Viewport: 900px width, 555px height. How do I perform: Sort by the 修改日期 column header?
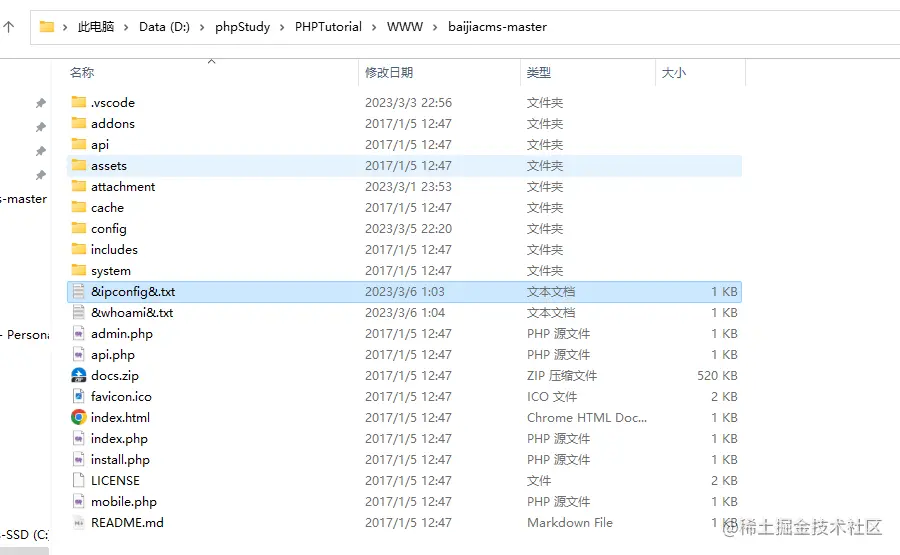pyautogui.click(x=389, y=72)
